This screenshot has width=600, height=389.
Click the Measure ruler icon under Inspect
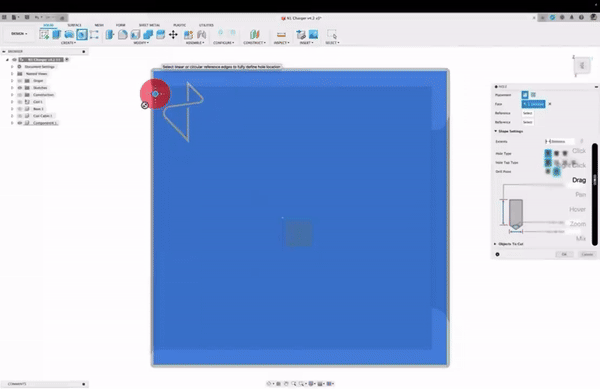[281, 34]
